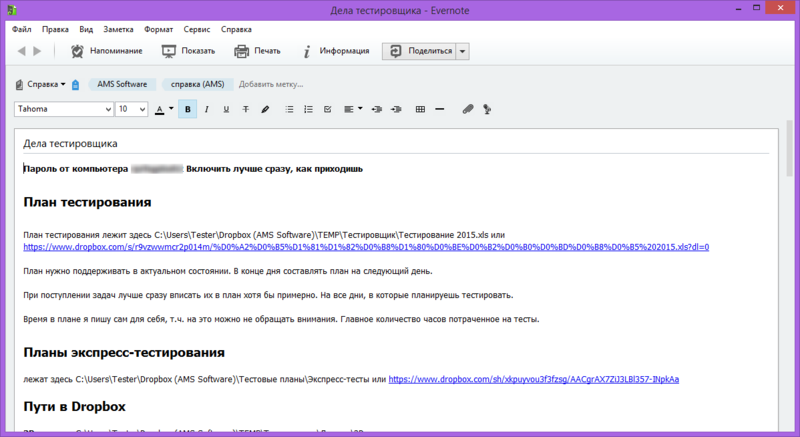The image size is (800, 437).
Task: Go forward with the right arrow
Action: (37, 51)
